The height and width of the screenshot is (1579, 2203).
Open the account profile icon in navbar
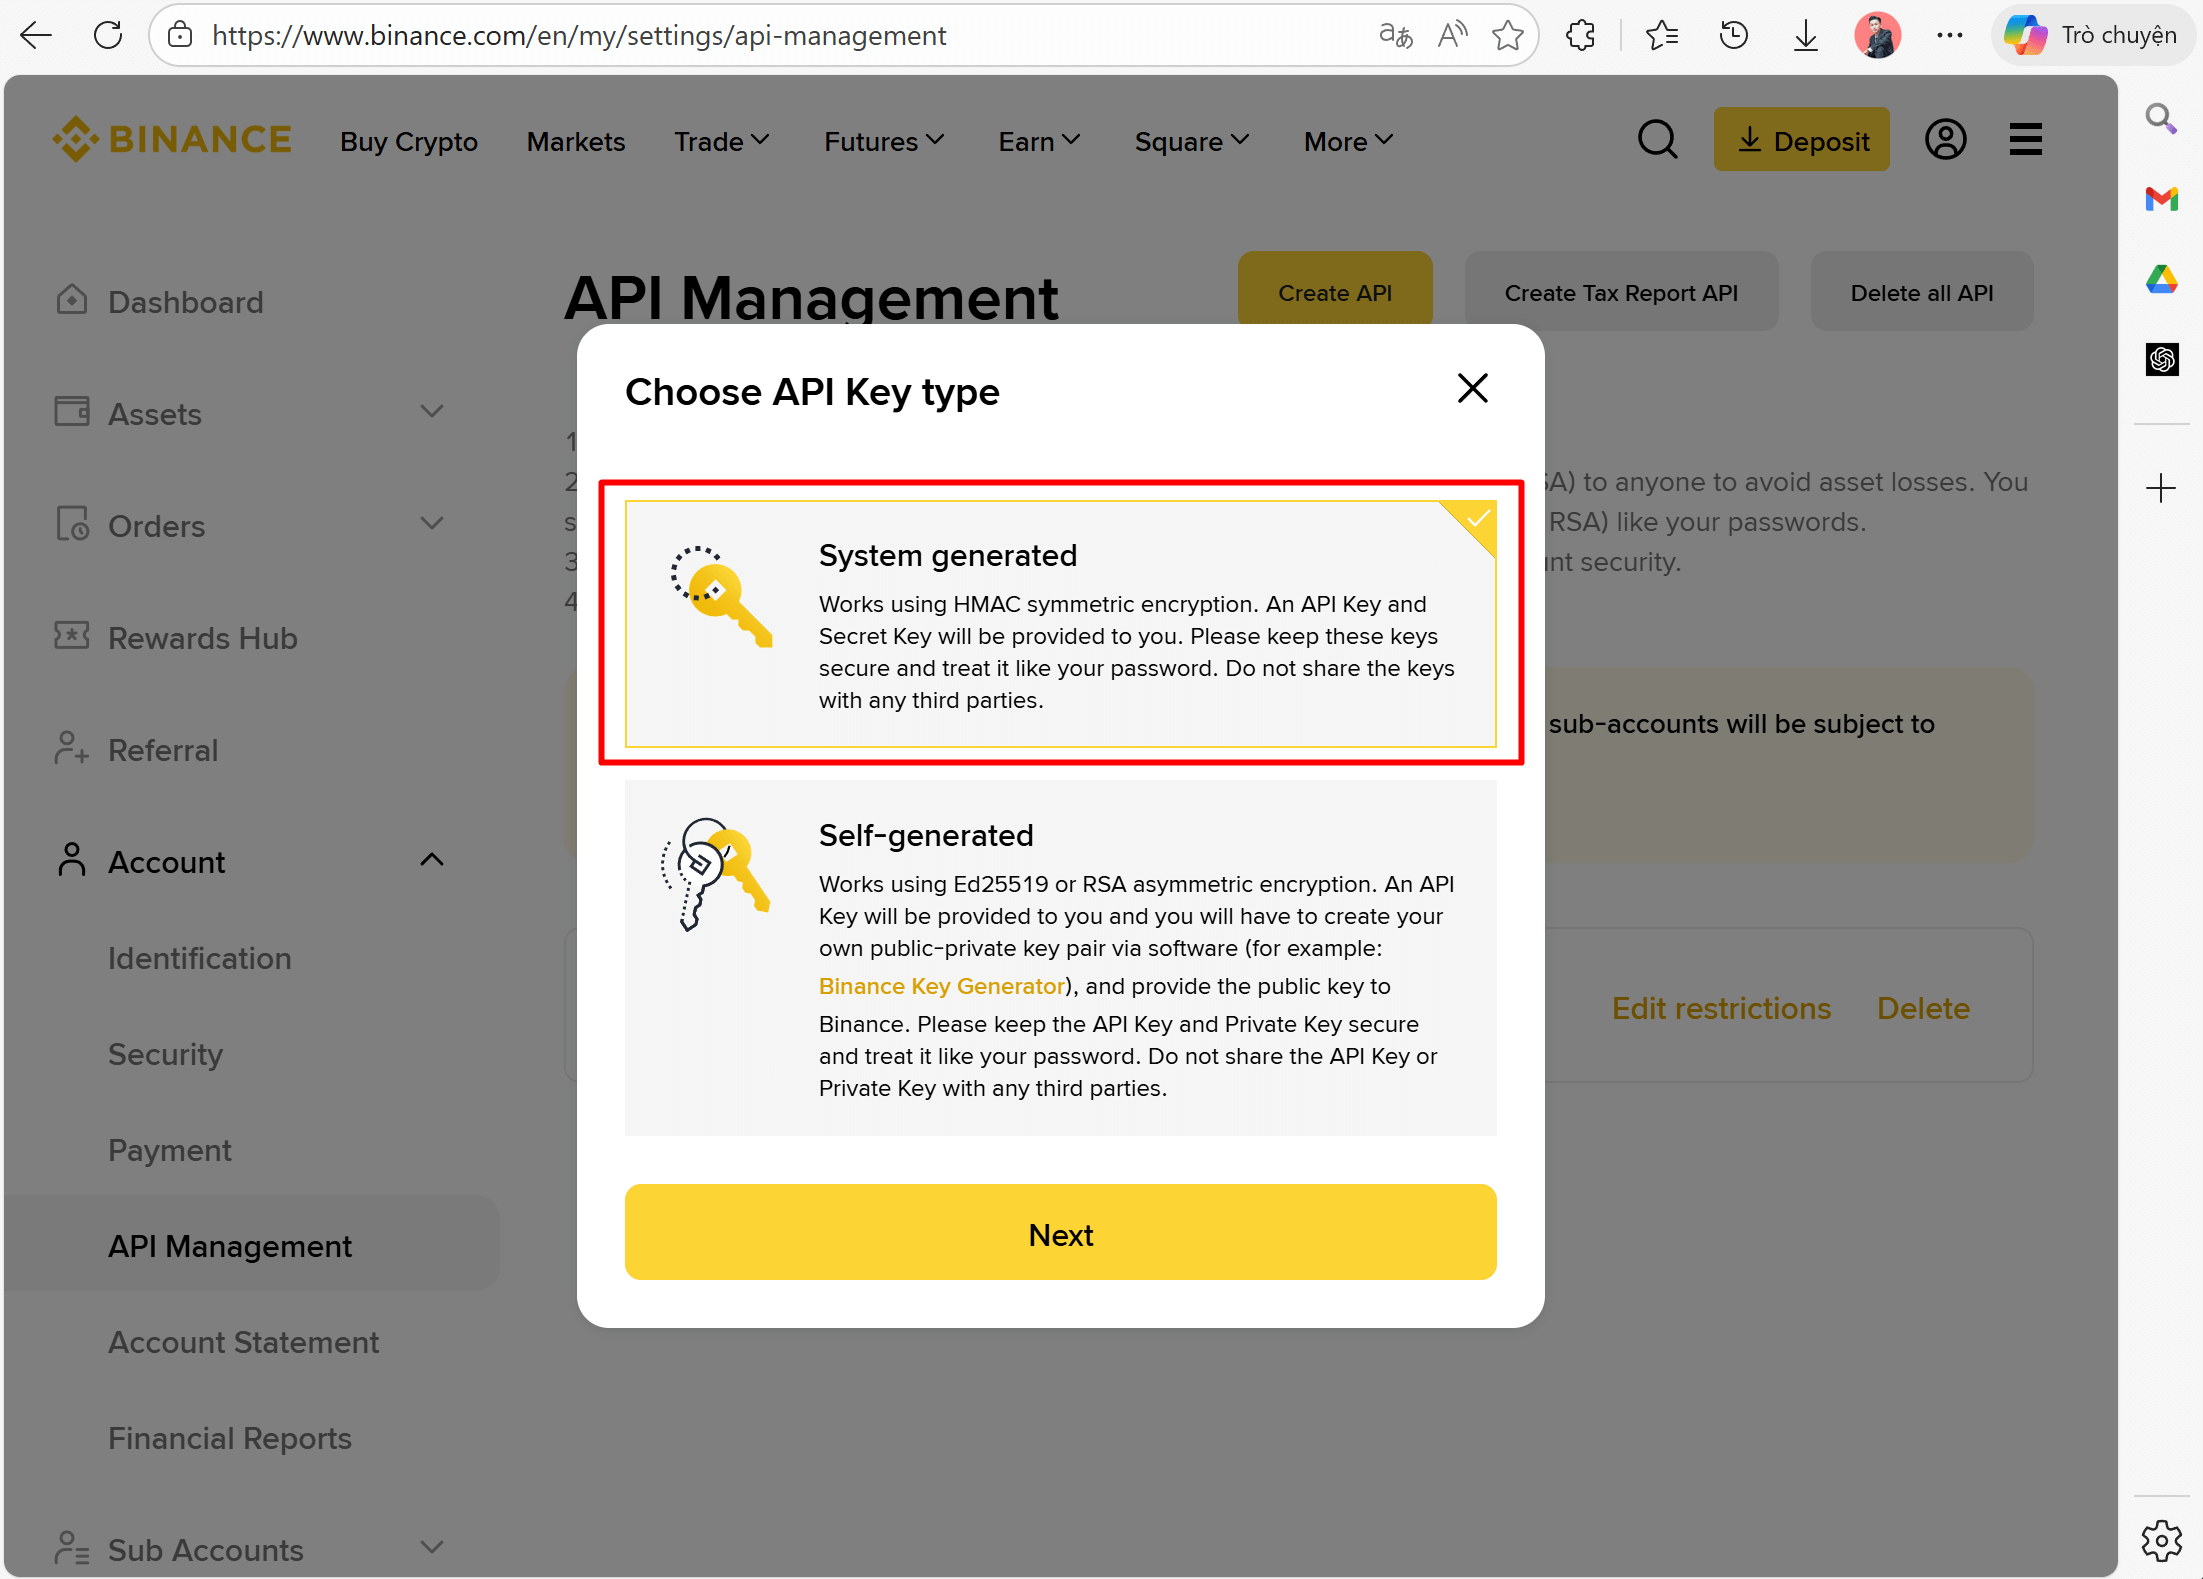click(1945, 139)
